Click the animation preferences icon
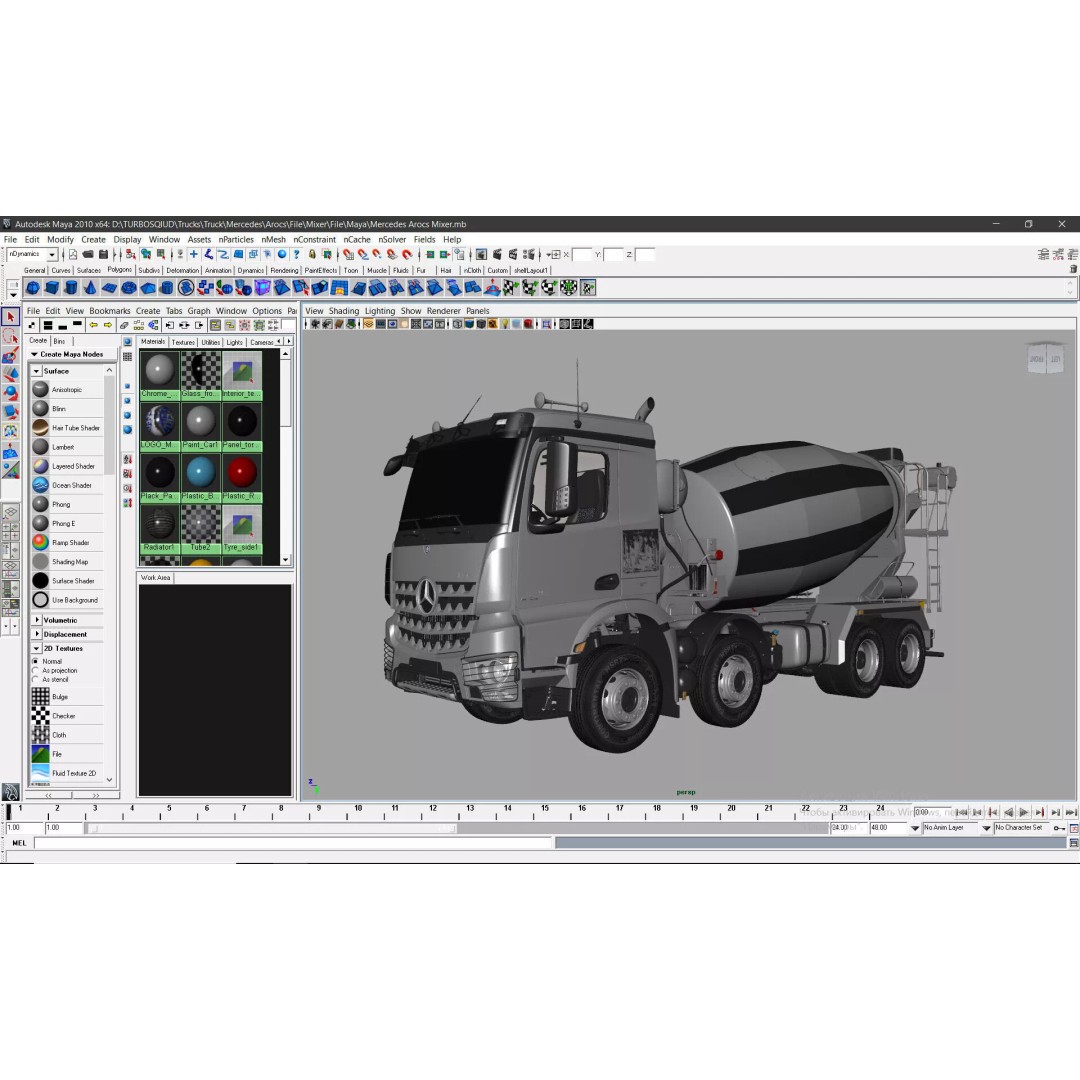Image resolution: width=1080 pixels, height=1080 pixels. click(1074, 827)
